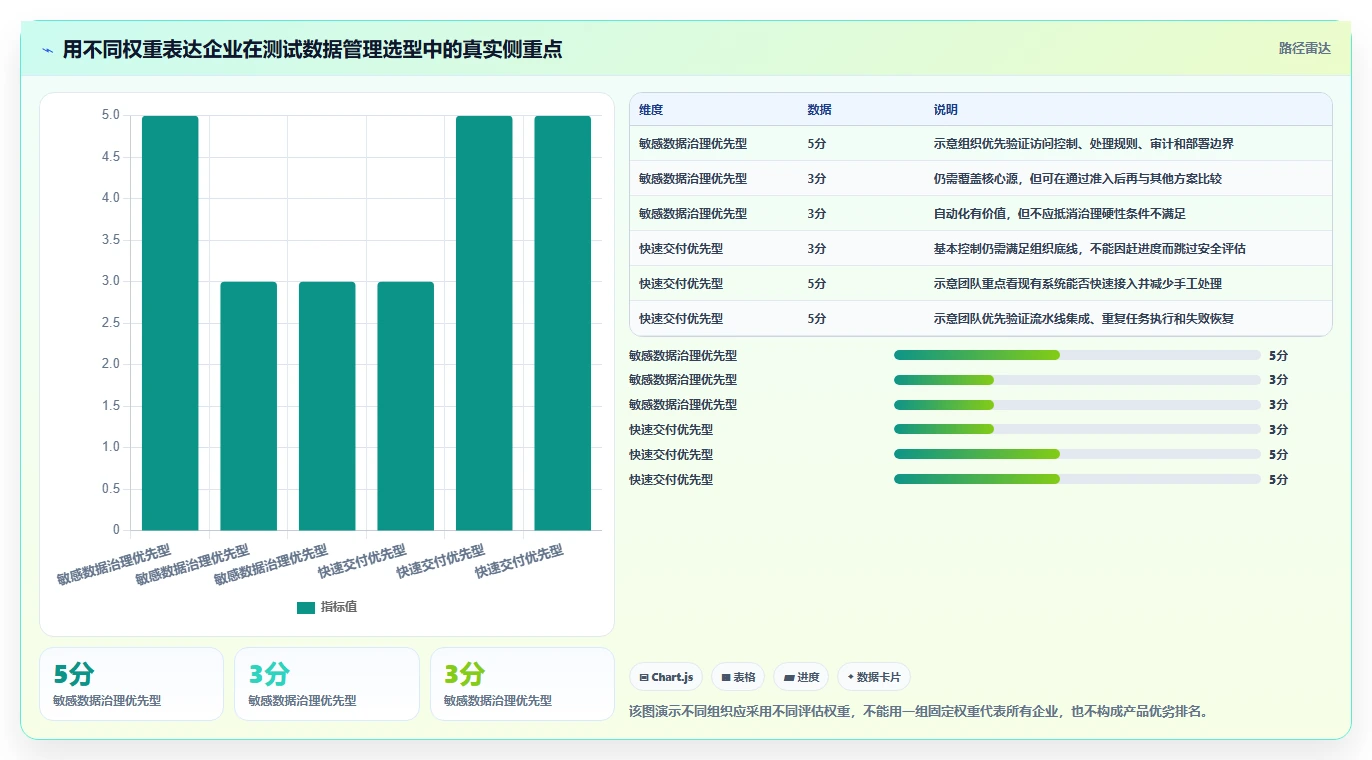Click the page title 用不同权重表达企业在测试数据管理选型中的真实侧重点
This screenshot has height=760, width=1372.
(x=312, y=49)
